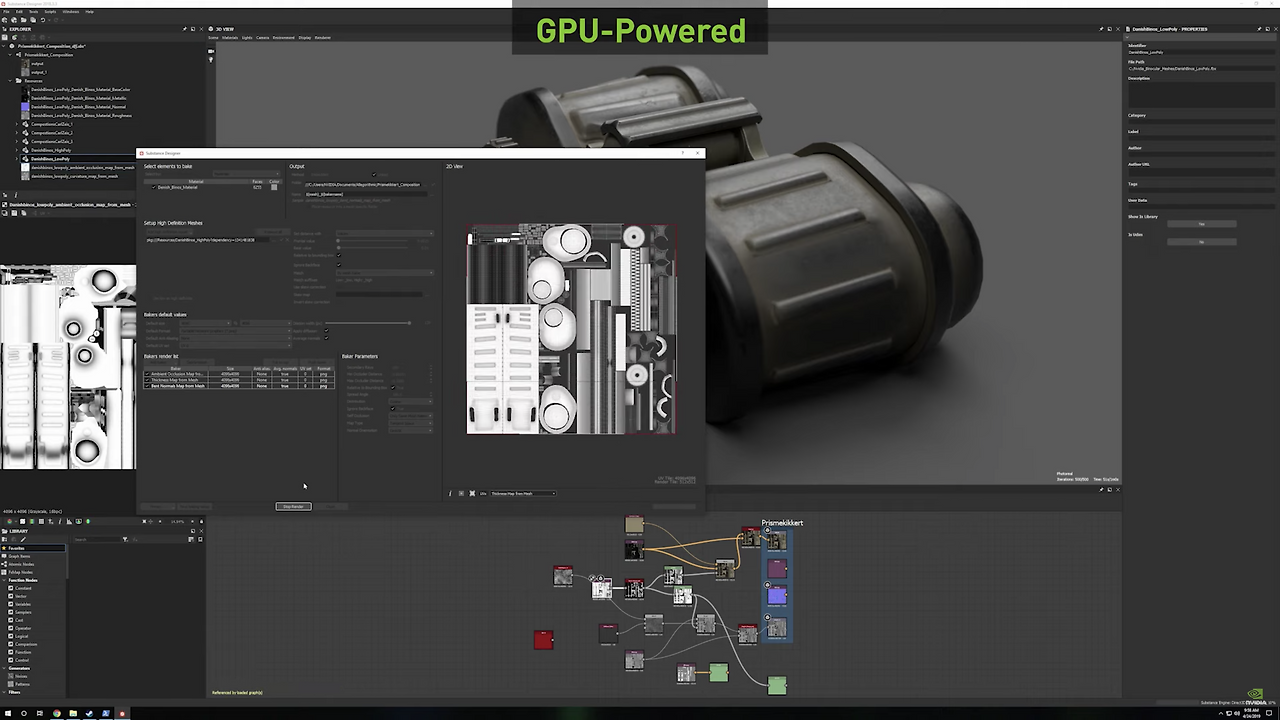
Task: Click Substance Designer taskbar icon
Action: tap(122, 713)
